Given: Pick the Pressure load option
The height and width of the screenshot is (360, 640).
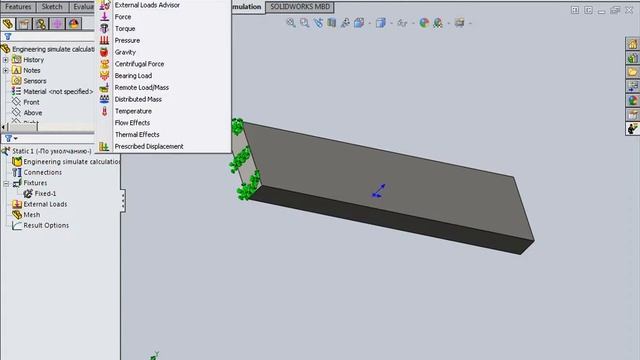Looking at the screenshot, I should [127, 40].
